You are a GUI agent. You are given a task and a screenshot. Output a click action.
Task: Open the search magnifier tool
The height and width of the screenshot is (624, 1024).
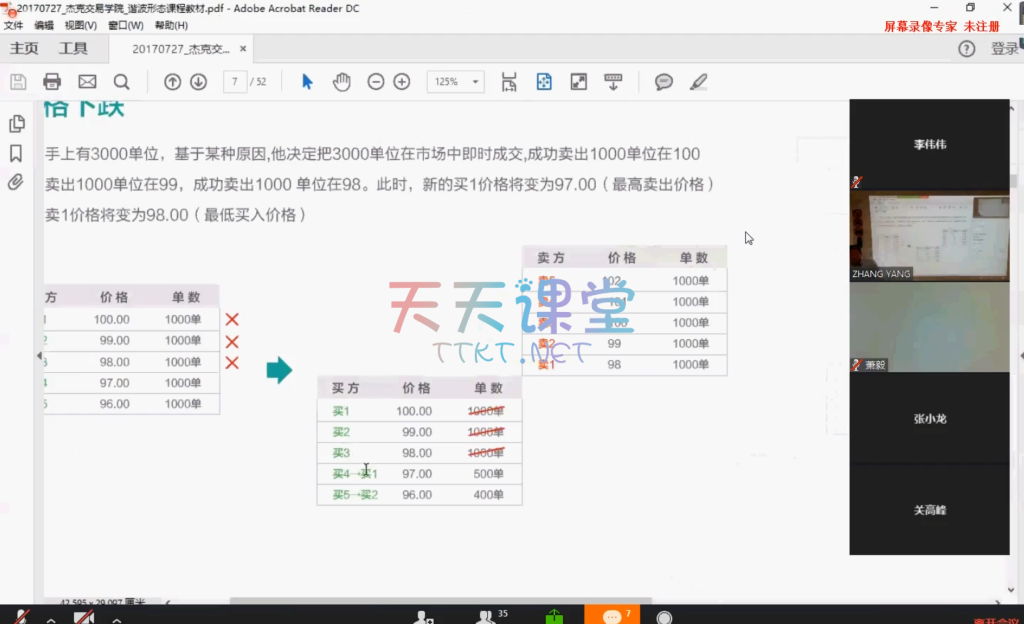(121, 82)
